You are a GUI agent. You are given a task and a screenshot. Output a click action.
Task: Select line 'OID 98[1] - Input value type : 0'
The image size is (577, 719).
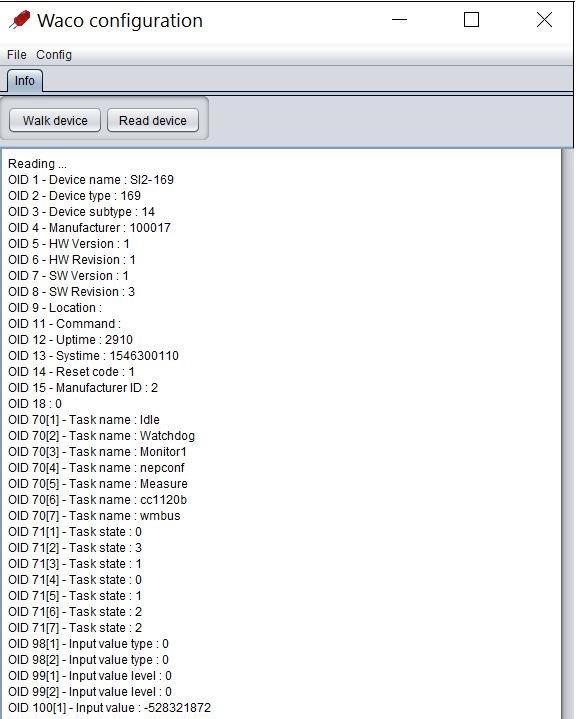pyautogui.click(x=89, y=644)
